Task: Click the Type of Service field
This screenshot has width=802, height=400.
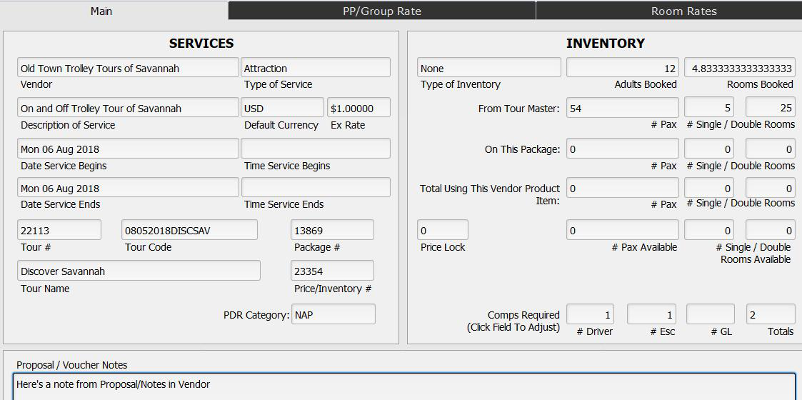Action: pyautogui.click(x=316, y=68)
